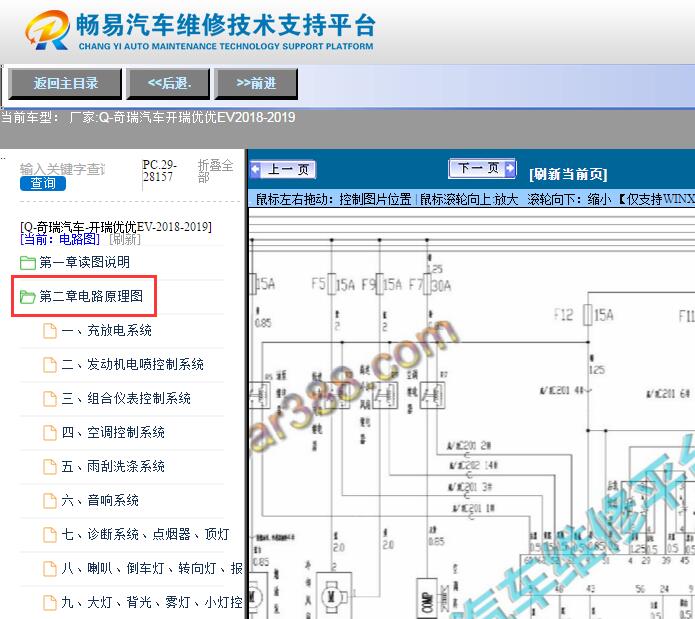Click the 查询 search button
Image resolution: width=695 pixels, height=619 pixels.
tap(43, 183)
